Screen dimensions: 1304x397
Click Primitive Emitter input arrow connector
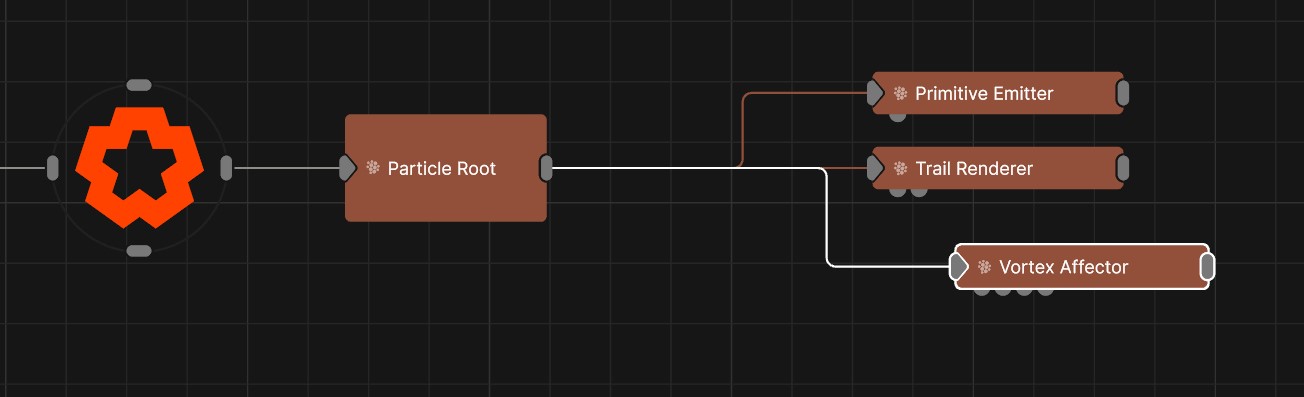[875, 93]
